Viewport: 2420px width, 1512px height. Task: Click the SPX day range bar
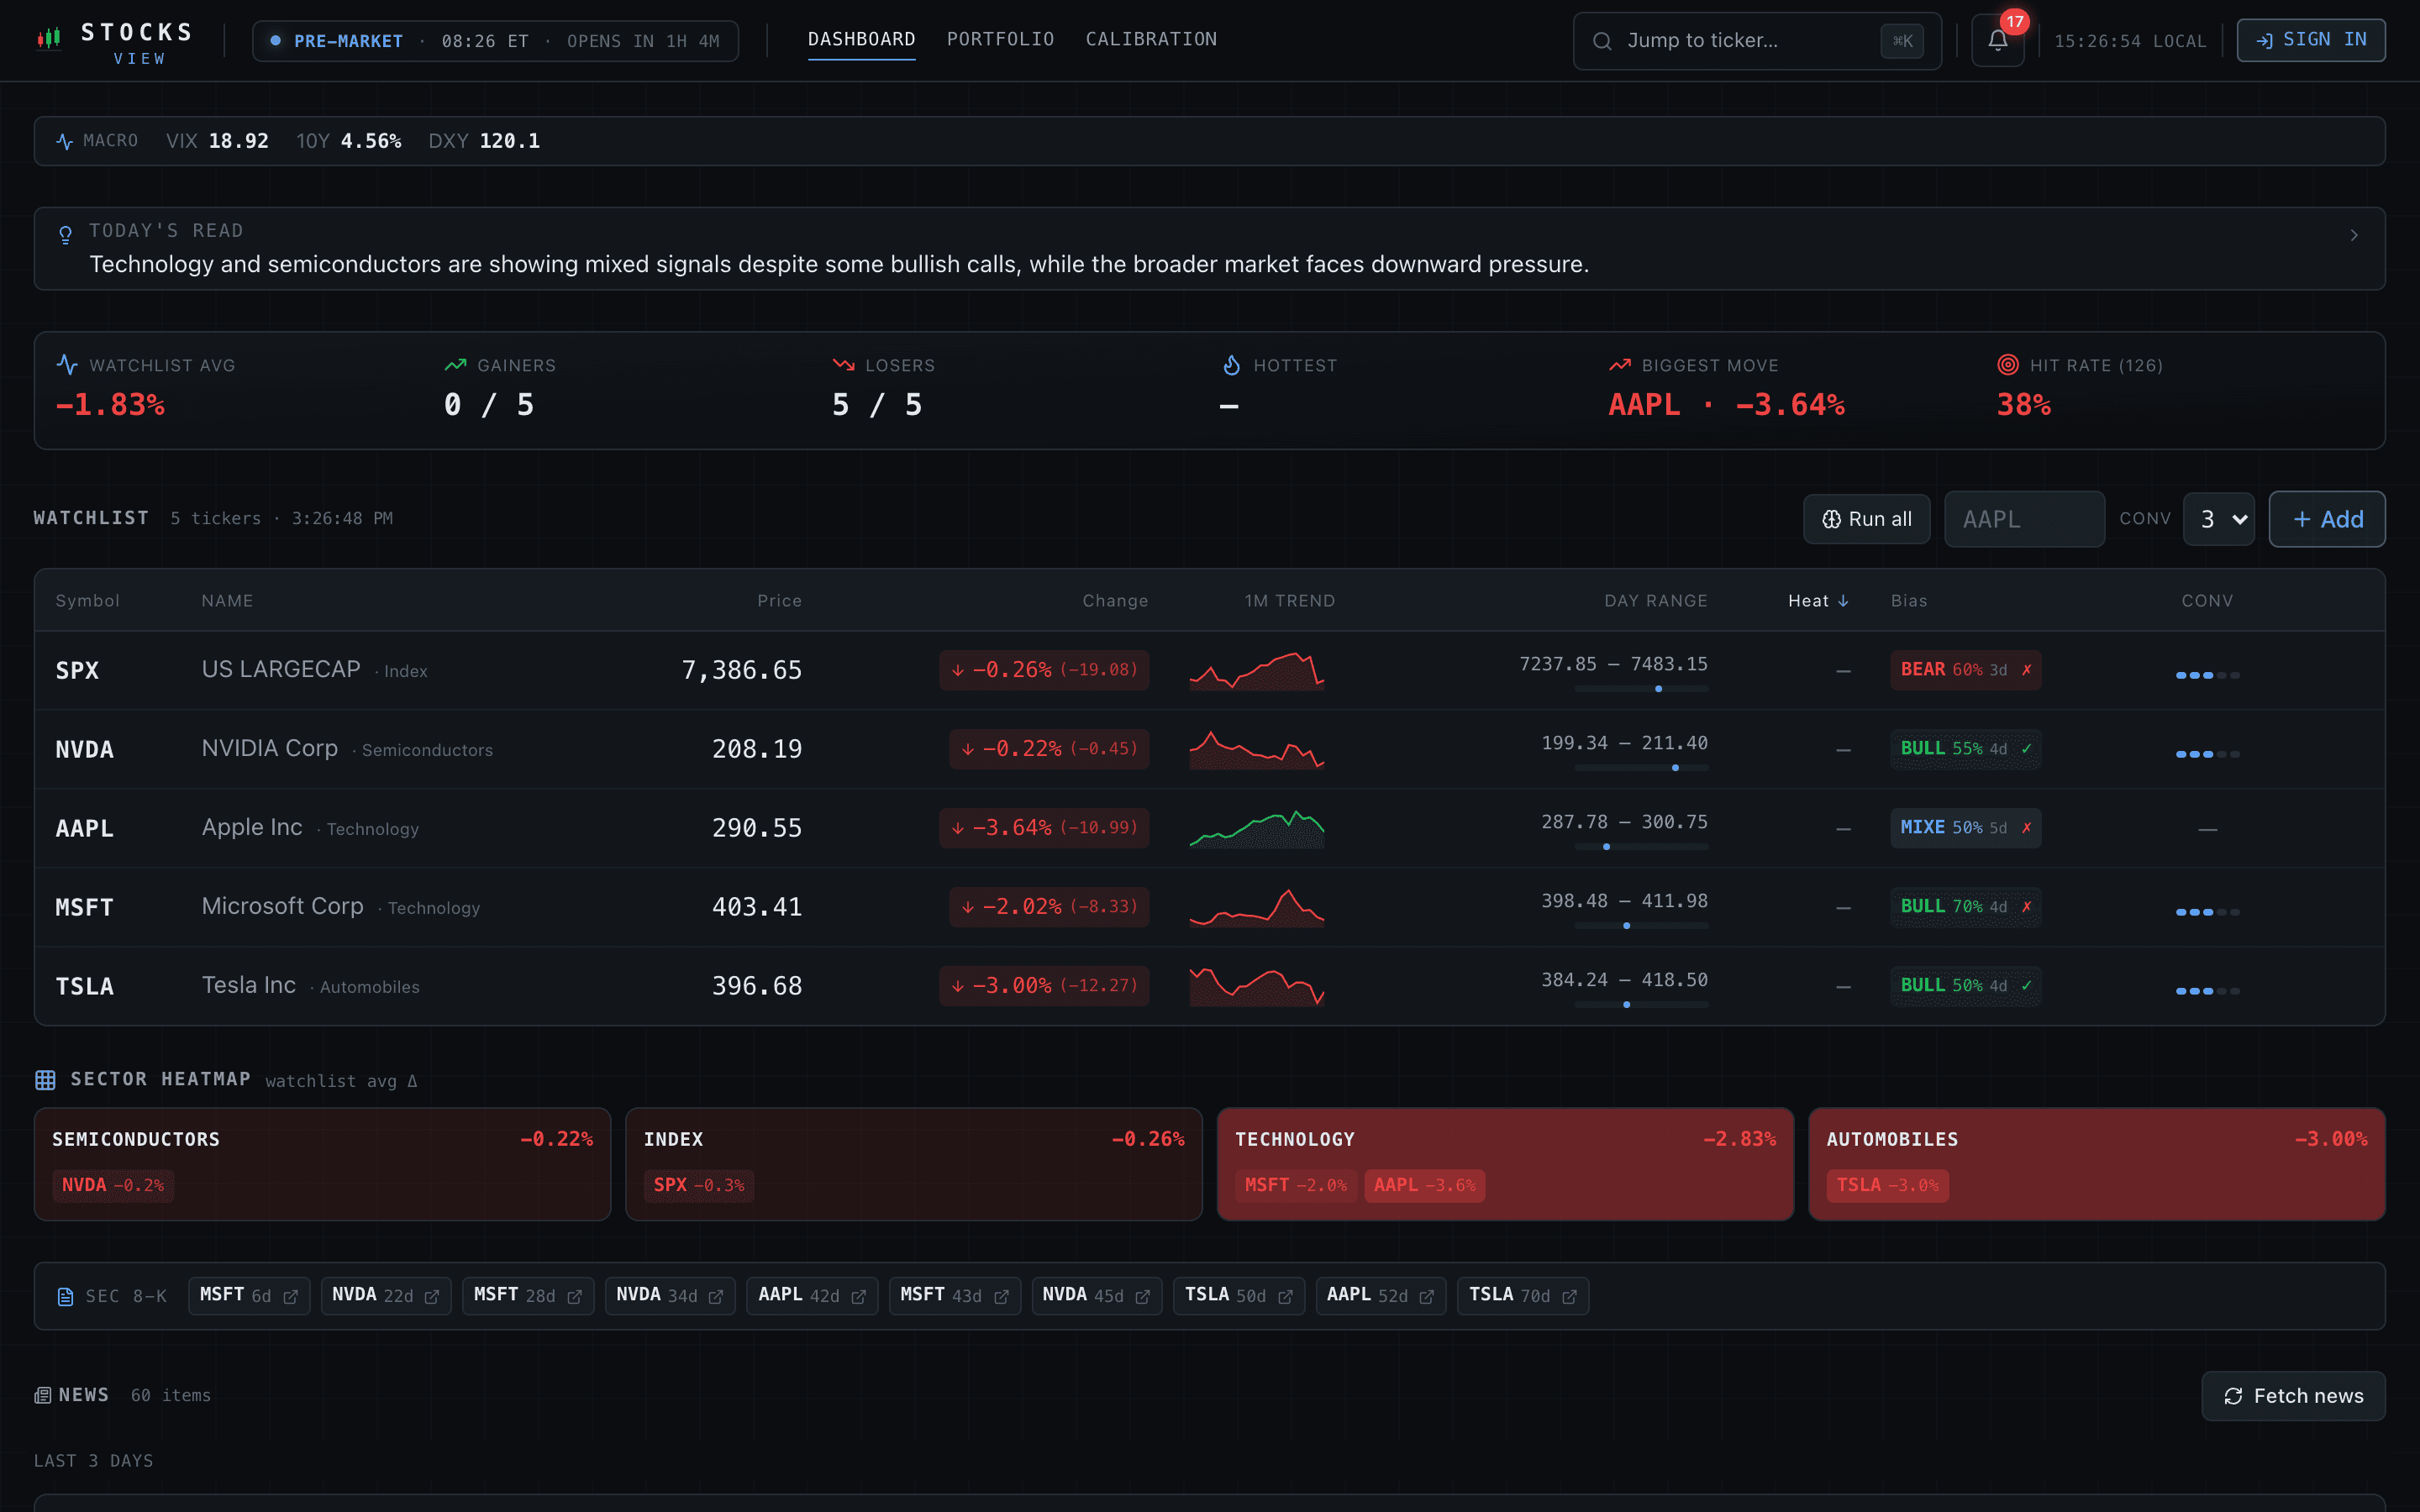coord(1641,689)
